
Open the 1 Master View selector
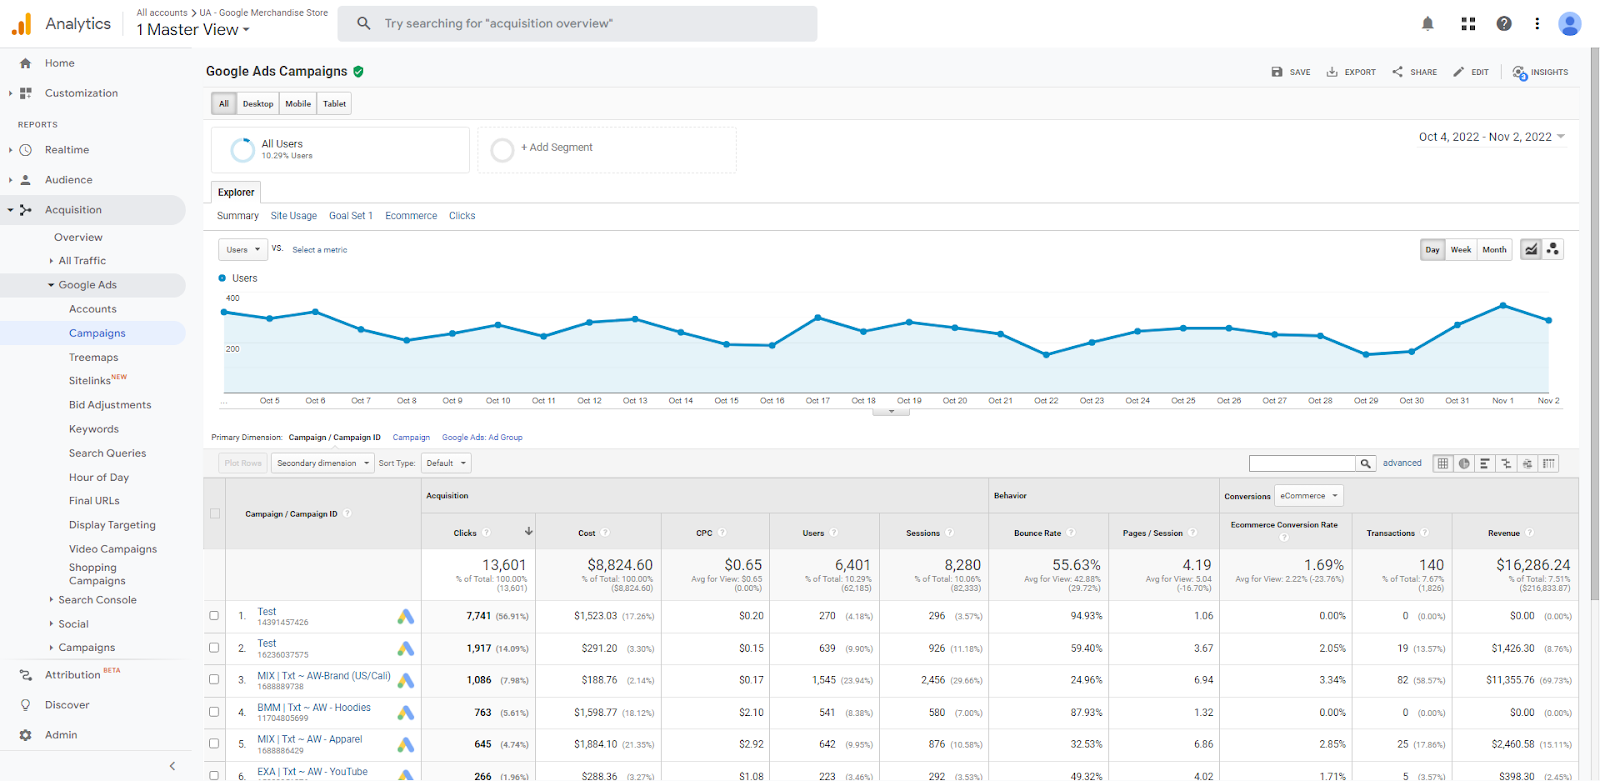tap(193, 30)
